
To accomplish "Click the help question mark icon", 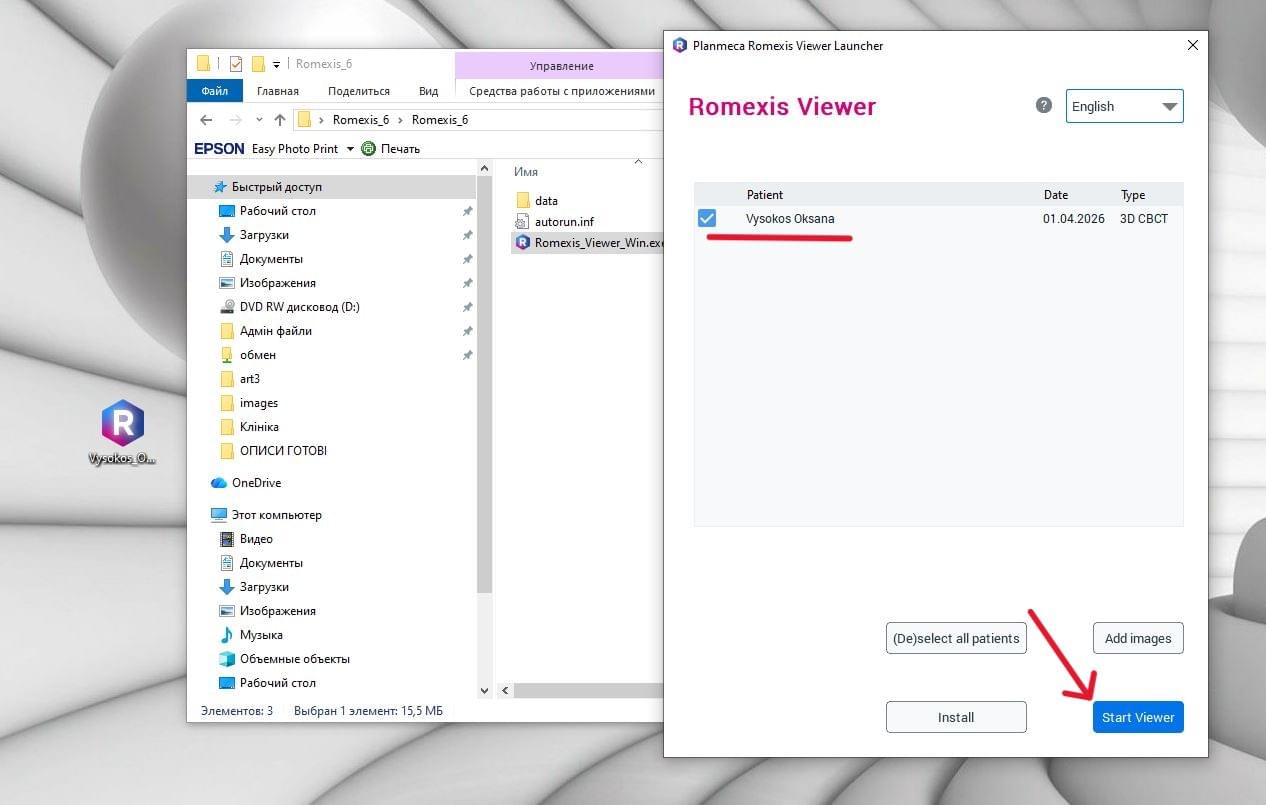I will (1044, 106).
